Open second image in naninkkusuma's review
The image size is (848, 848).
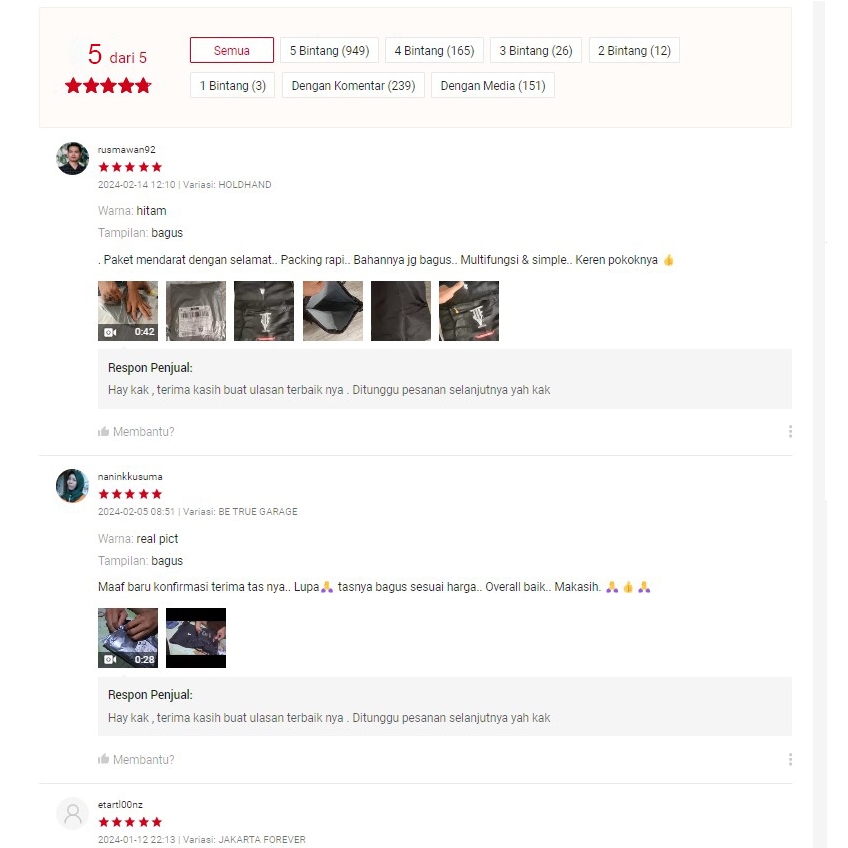tap(196, 638)
